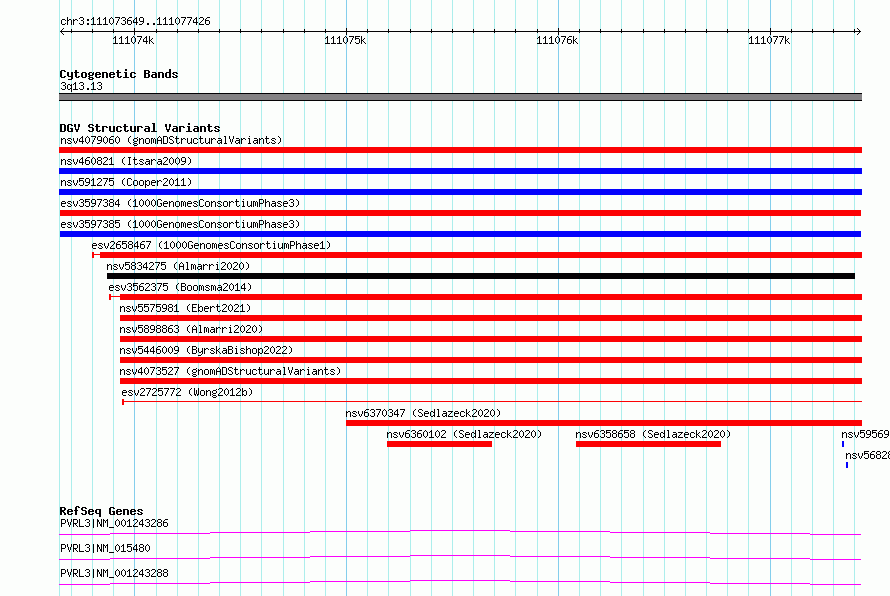Click the red nsv4079060 gnomAD variant bar
This screenshot has height=596, width=890.
click(x=460, y=150)
